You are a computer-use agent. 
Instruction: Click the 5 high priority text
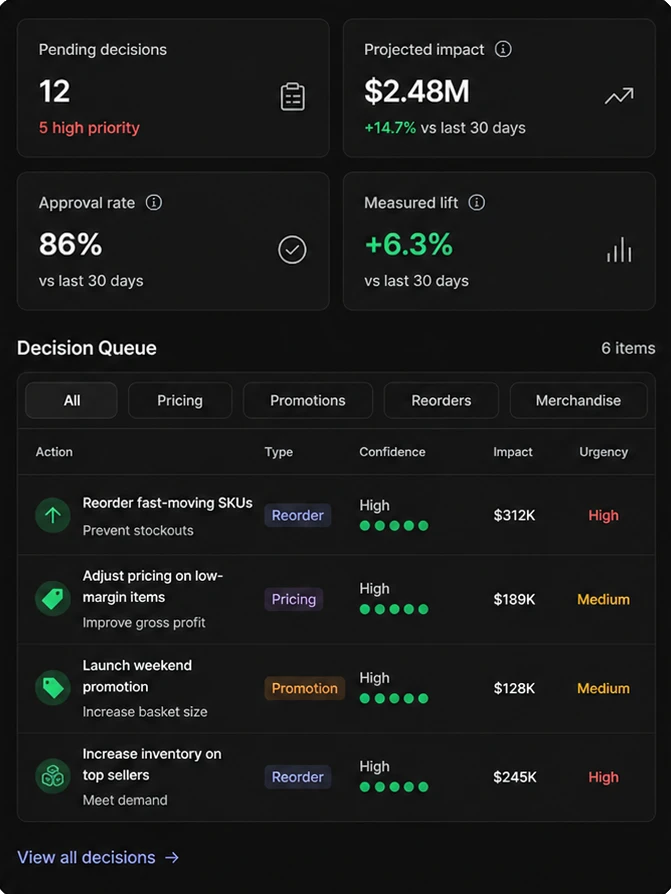click(89, 128)
